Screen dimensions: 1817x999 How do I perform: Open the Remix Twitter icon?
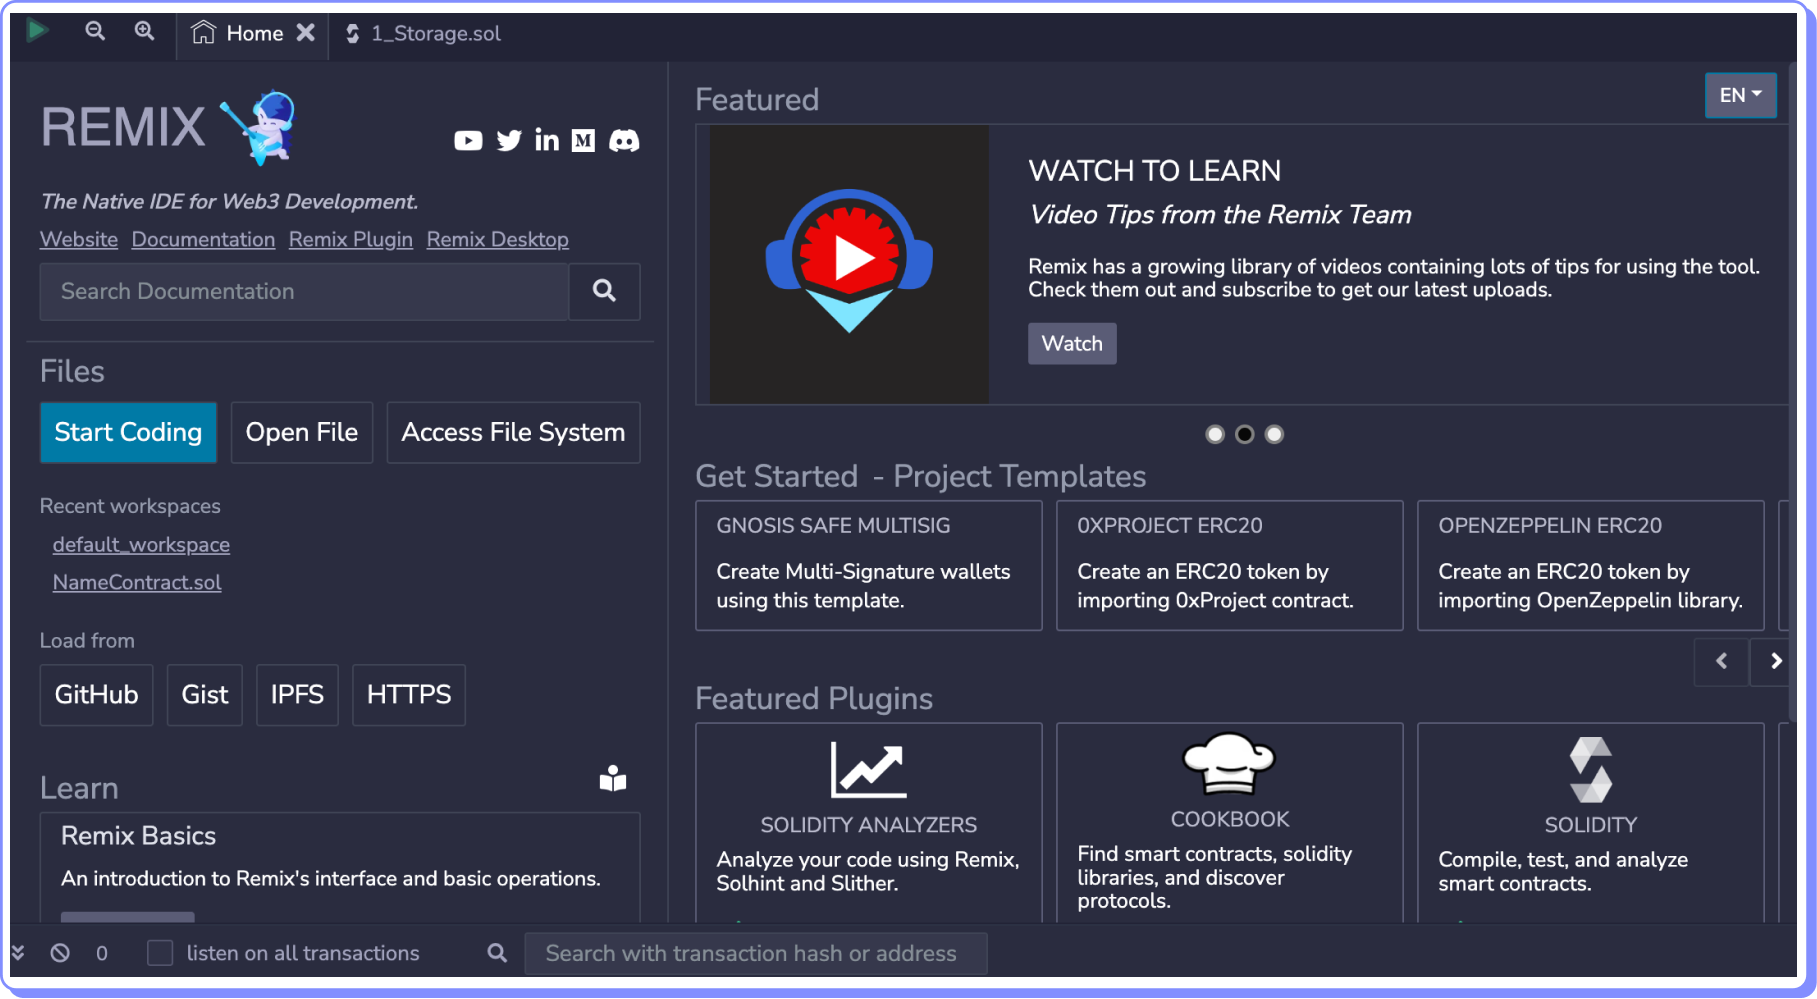click(x=509, y=141)
